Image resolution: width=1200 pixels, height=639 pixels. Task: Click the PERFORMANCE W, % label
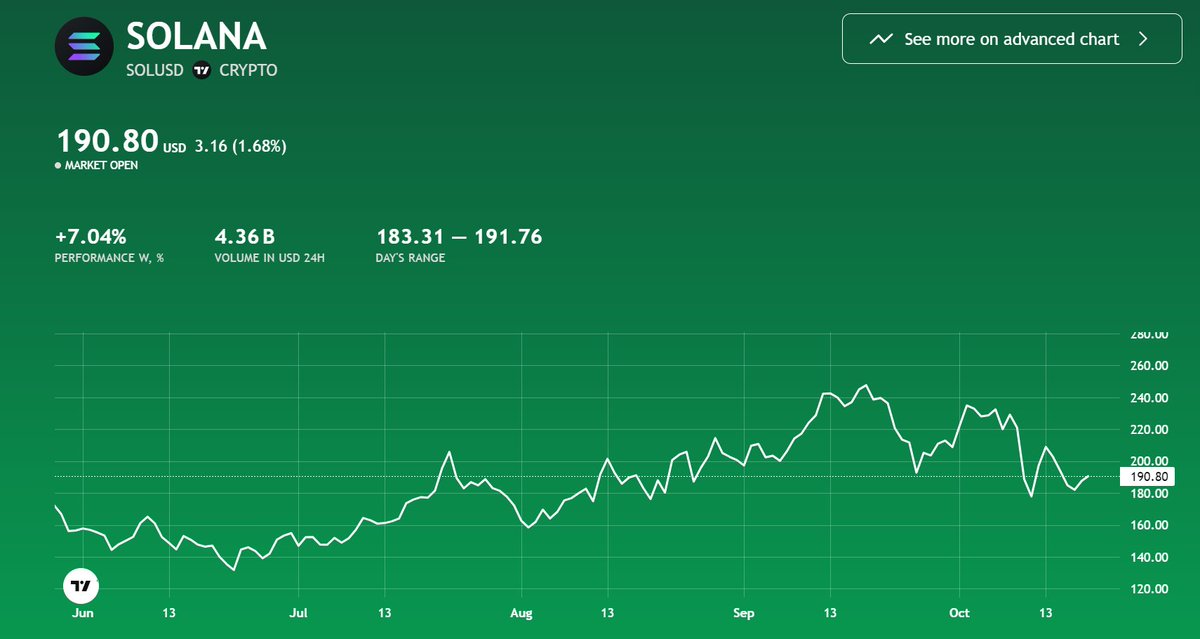click(110, 258)
